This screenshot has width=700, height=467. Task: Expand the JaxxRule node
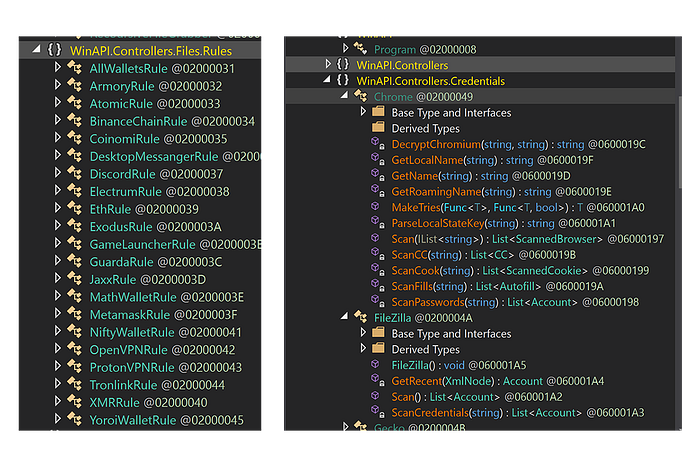pos(58,279)
